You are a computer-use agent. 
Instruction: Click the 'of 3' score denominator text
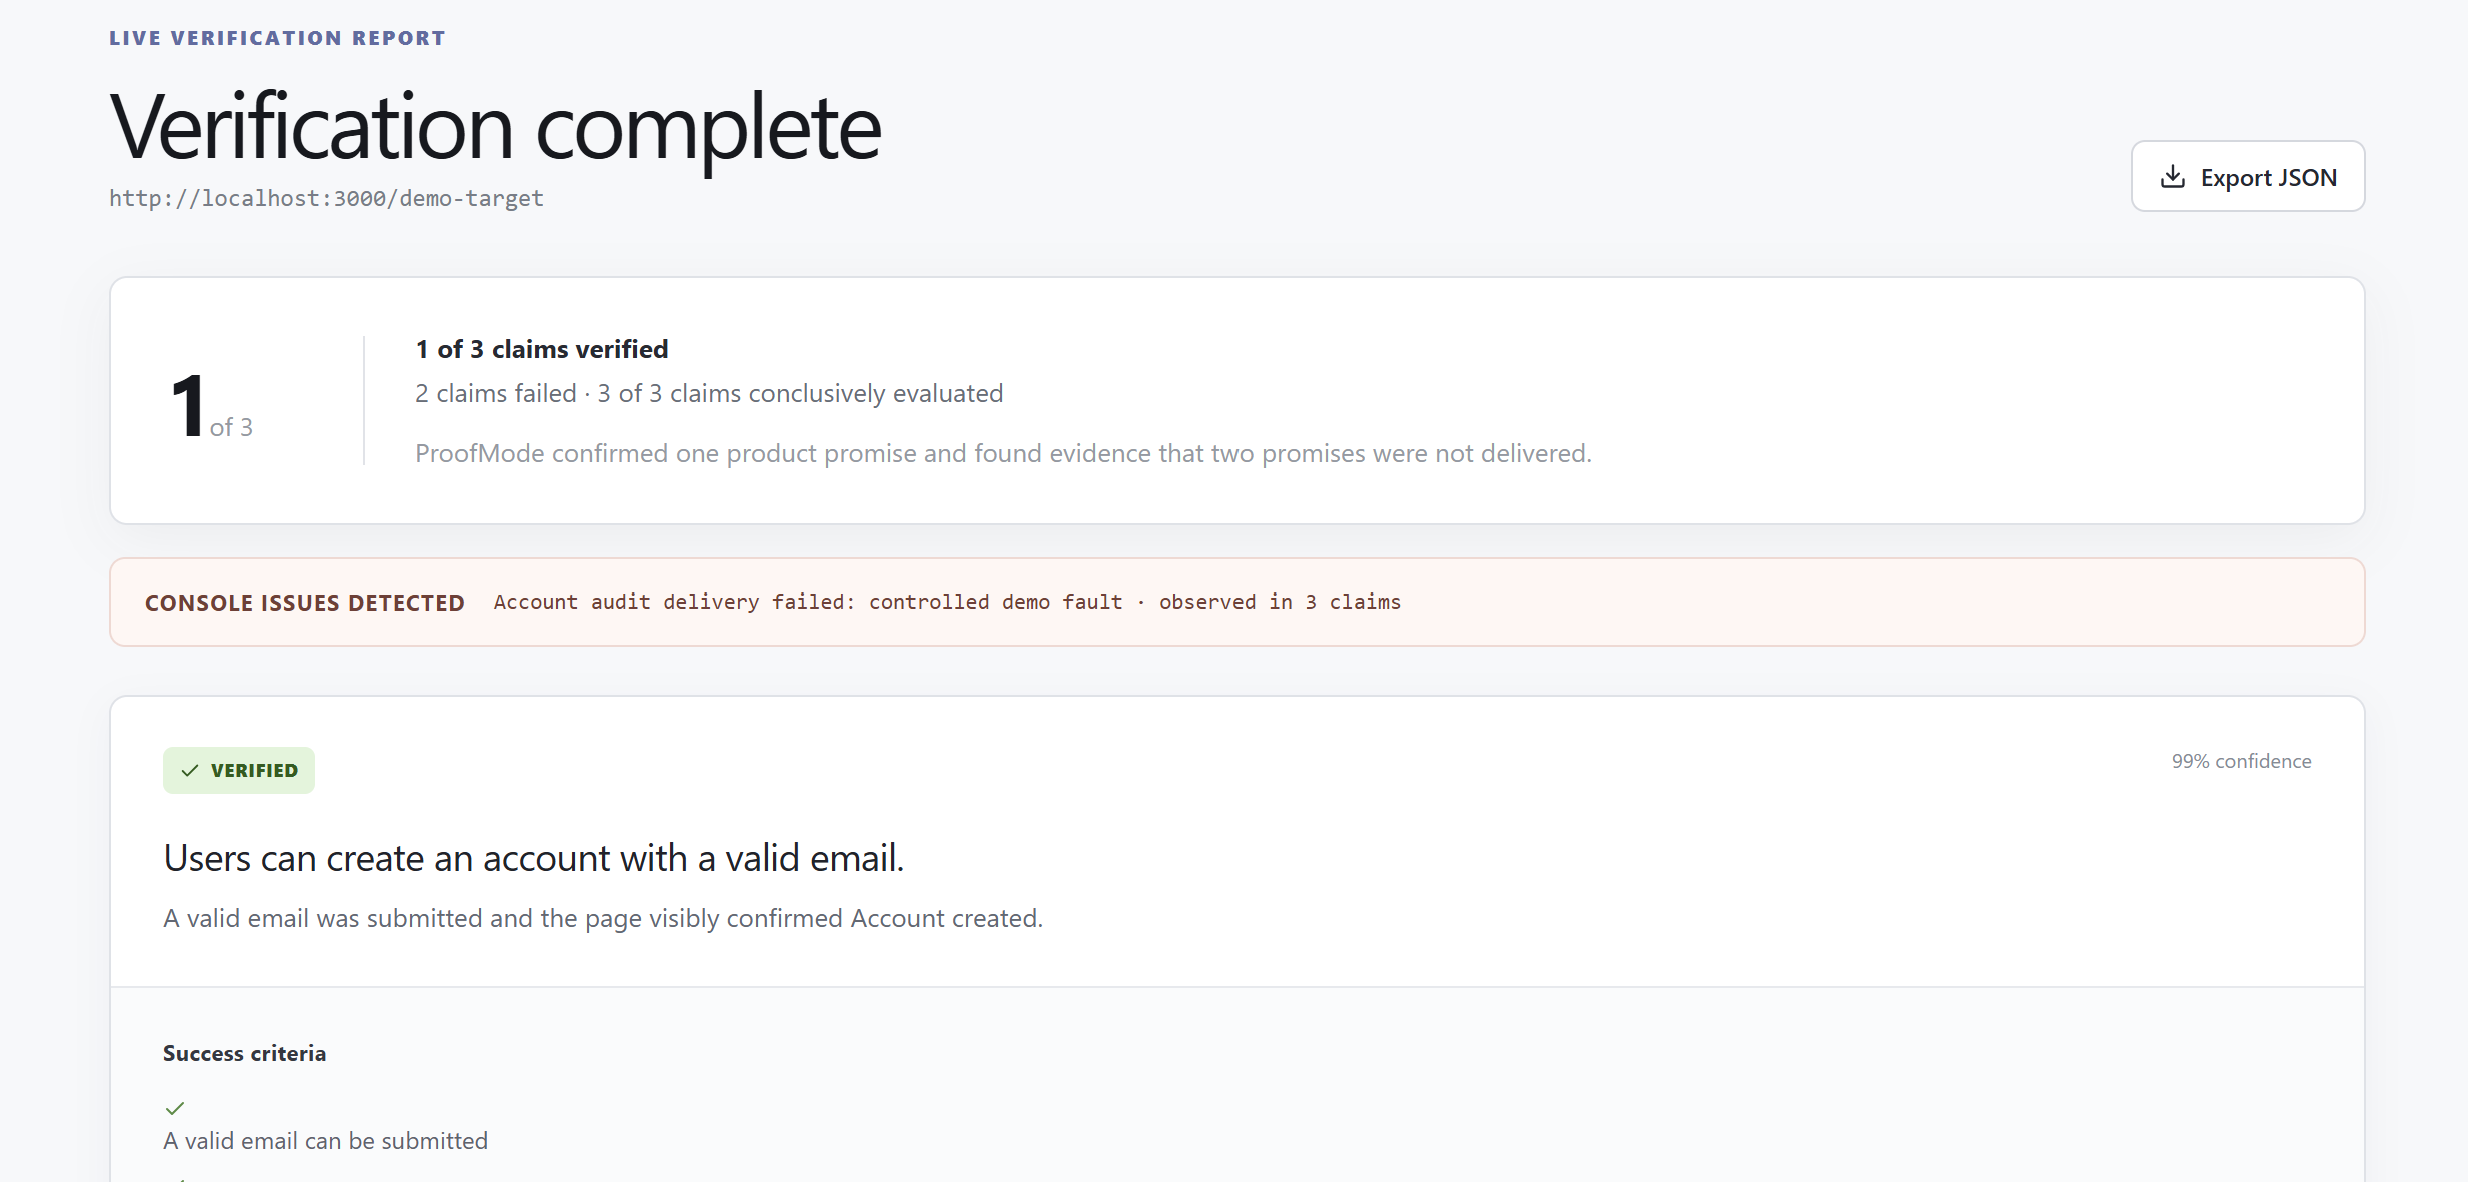[x=231, y=427]
